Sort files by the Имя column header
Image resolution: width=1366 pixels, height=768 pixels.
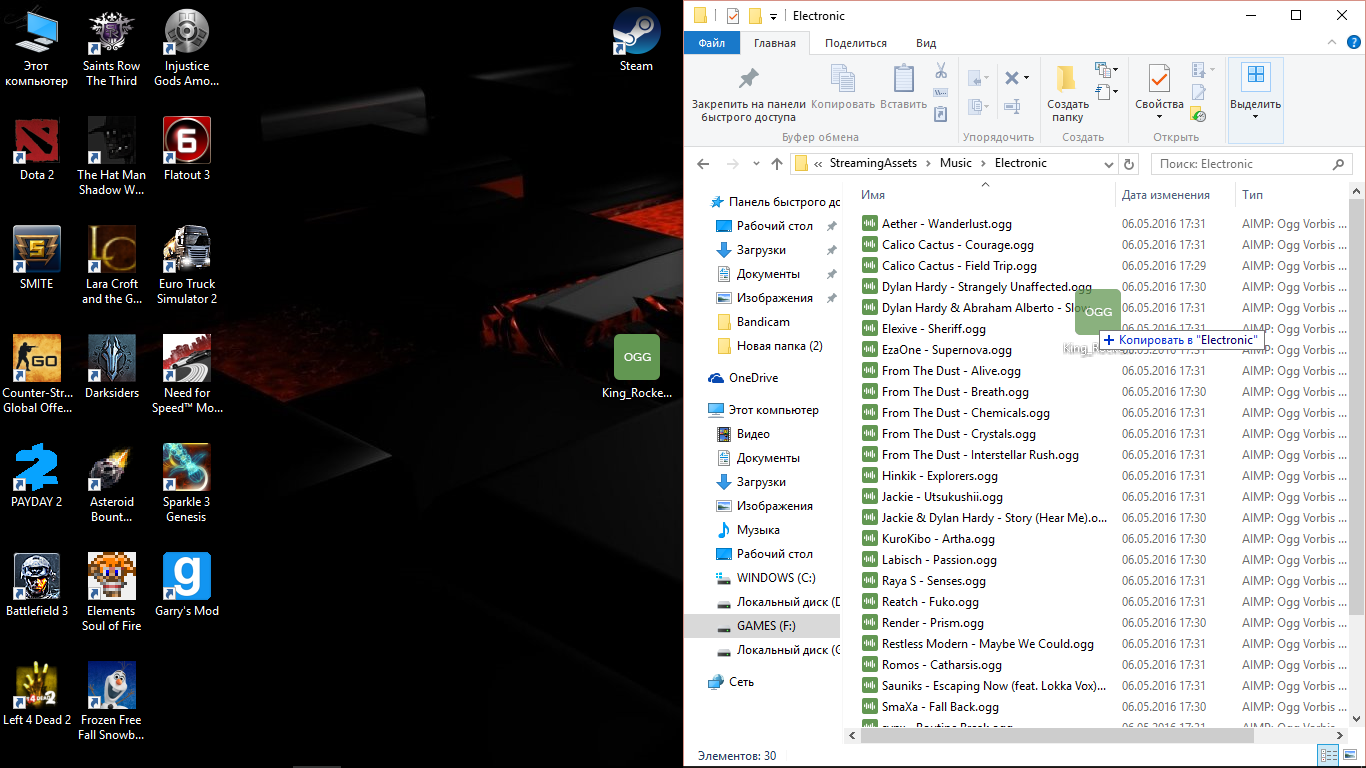point(873,195)
